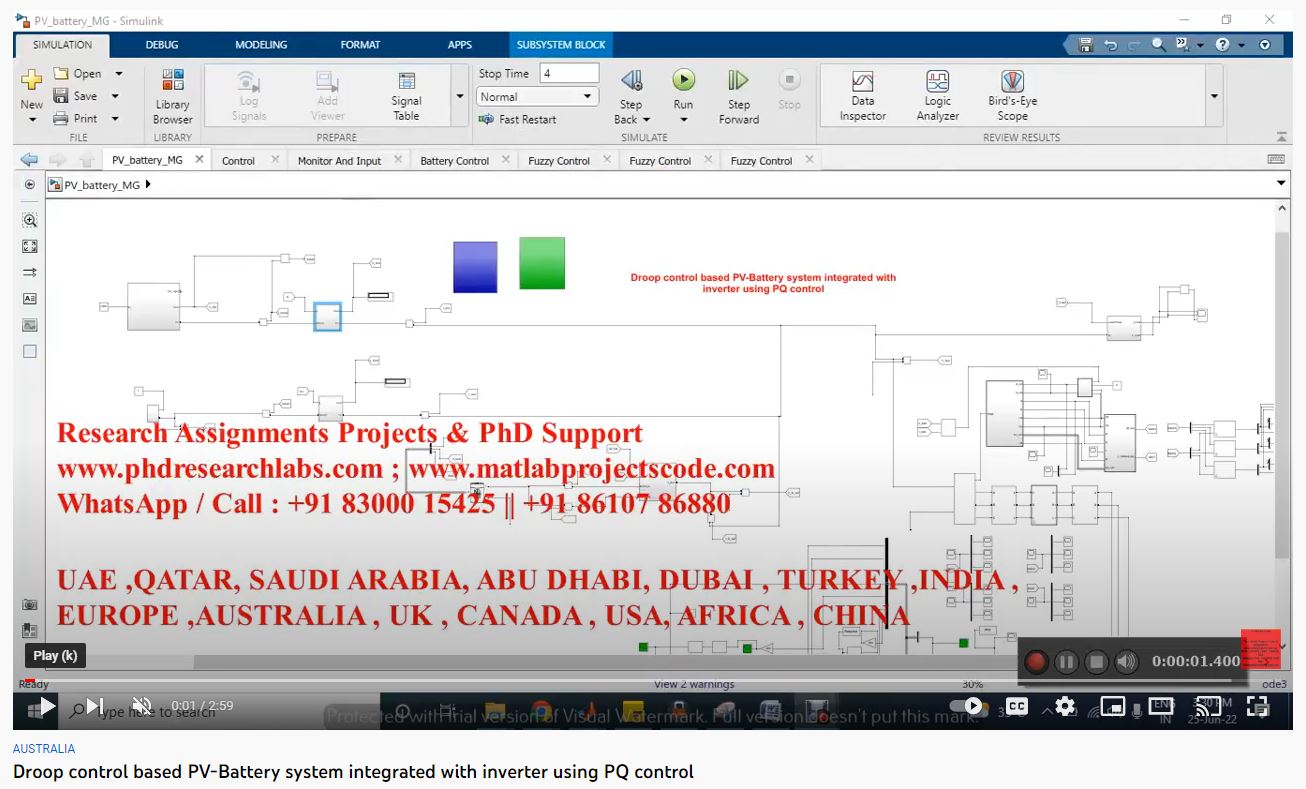Expand the Normal simulation mode dropdown
Image resolution: width=1306 pixels, height=789 pixels.
tap(587, 97)
